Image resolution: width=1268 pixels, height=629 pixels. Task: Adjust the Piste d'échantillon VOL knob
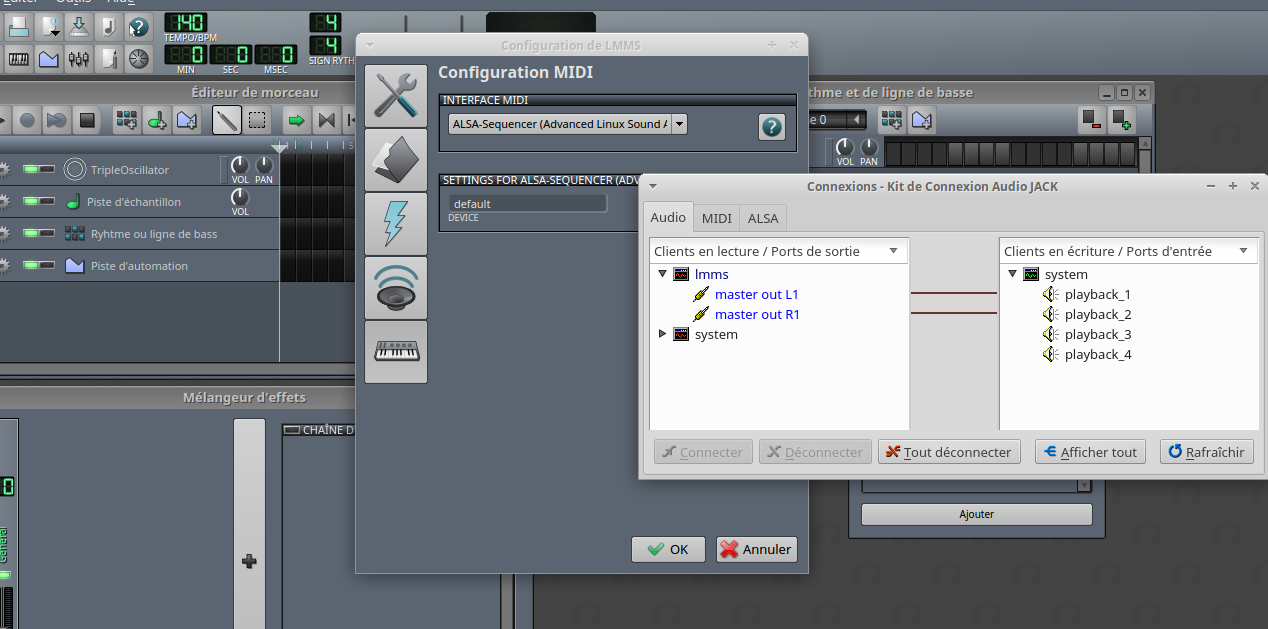pos(240,197)
